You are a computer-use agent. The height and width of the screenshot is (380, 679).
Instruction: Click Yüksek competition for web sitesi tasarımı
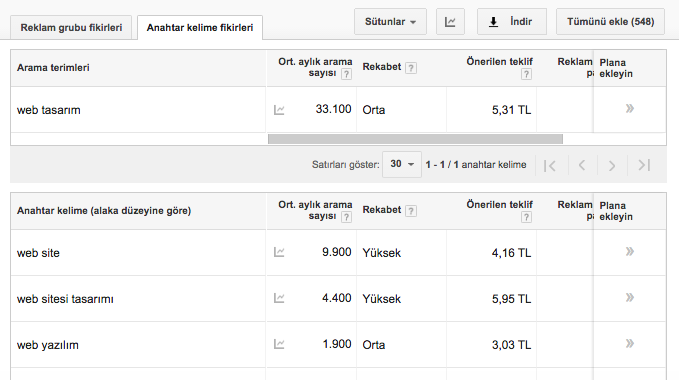click(x=382, y=299)
